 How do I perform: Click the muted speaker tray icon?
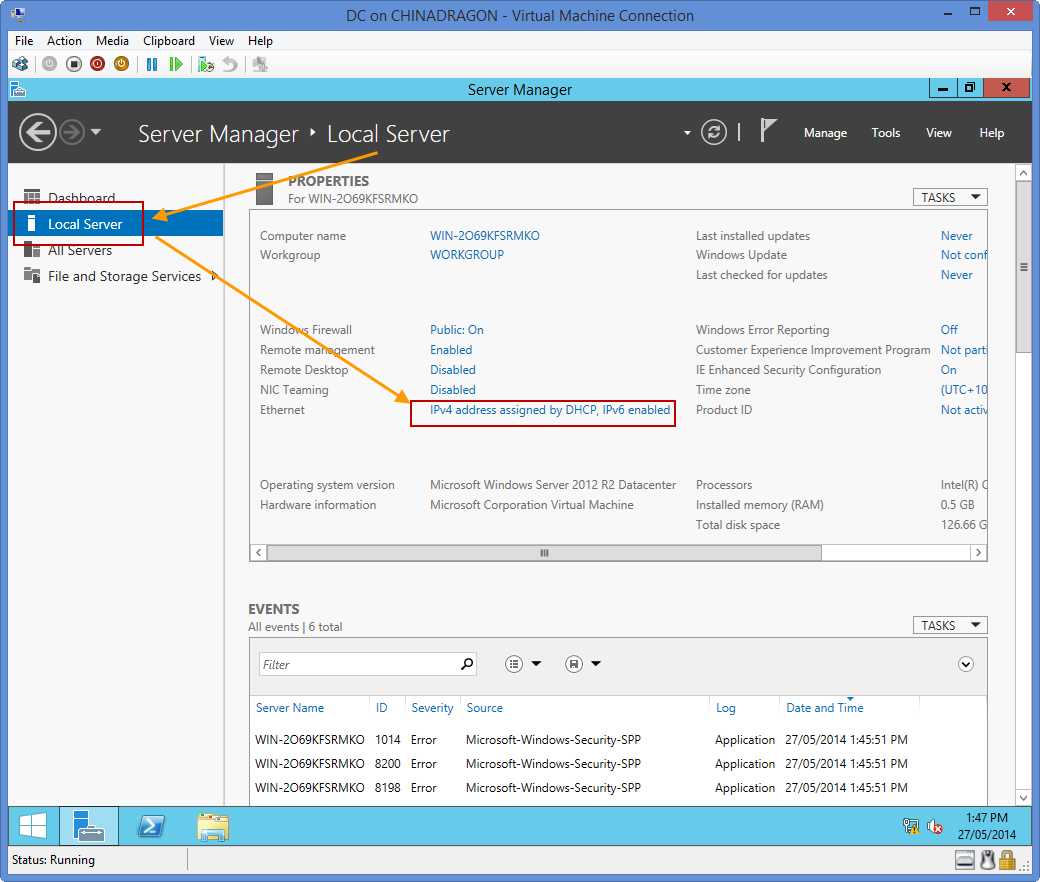(935, 826)
